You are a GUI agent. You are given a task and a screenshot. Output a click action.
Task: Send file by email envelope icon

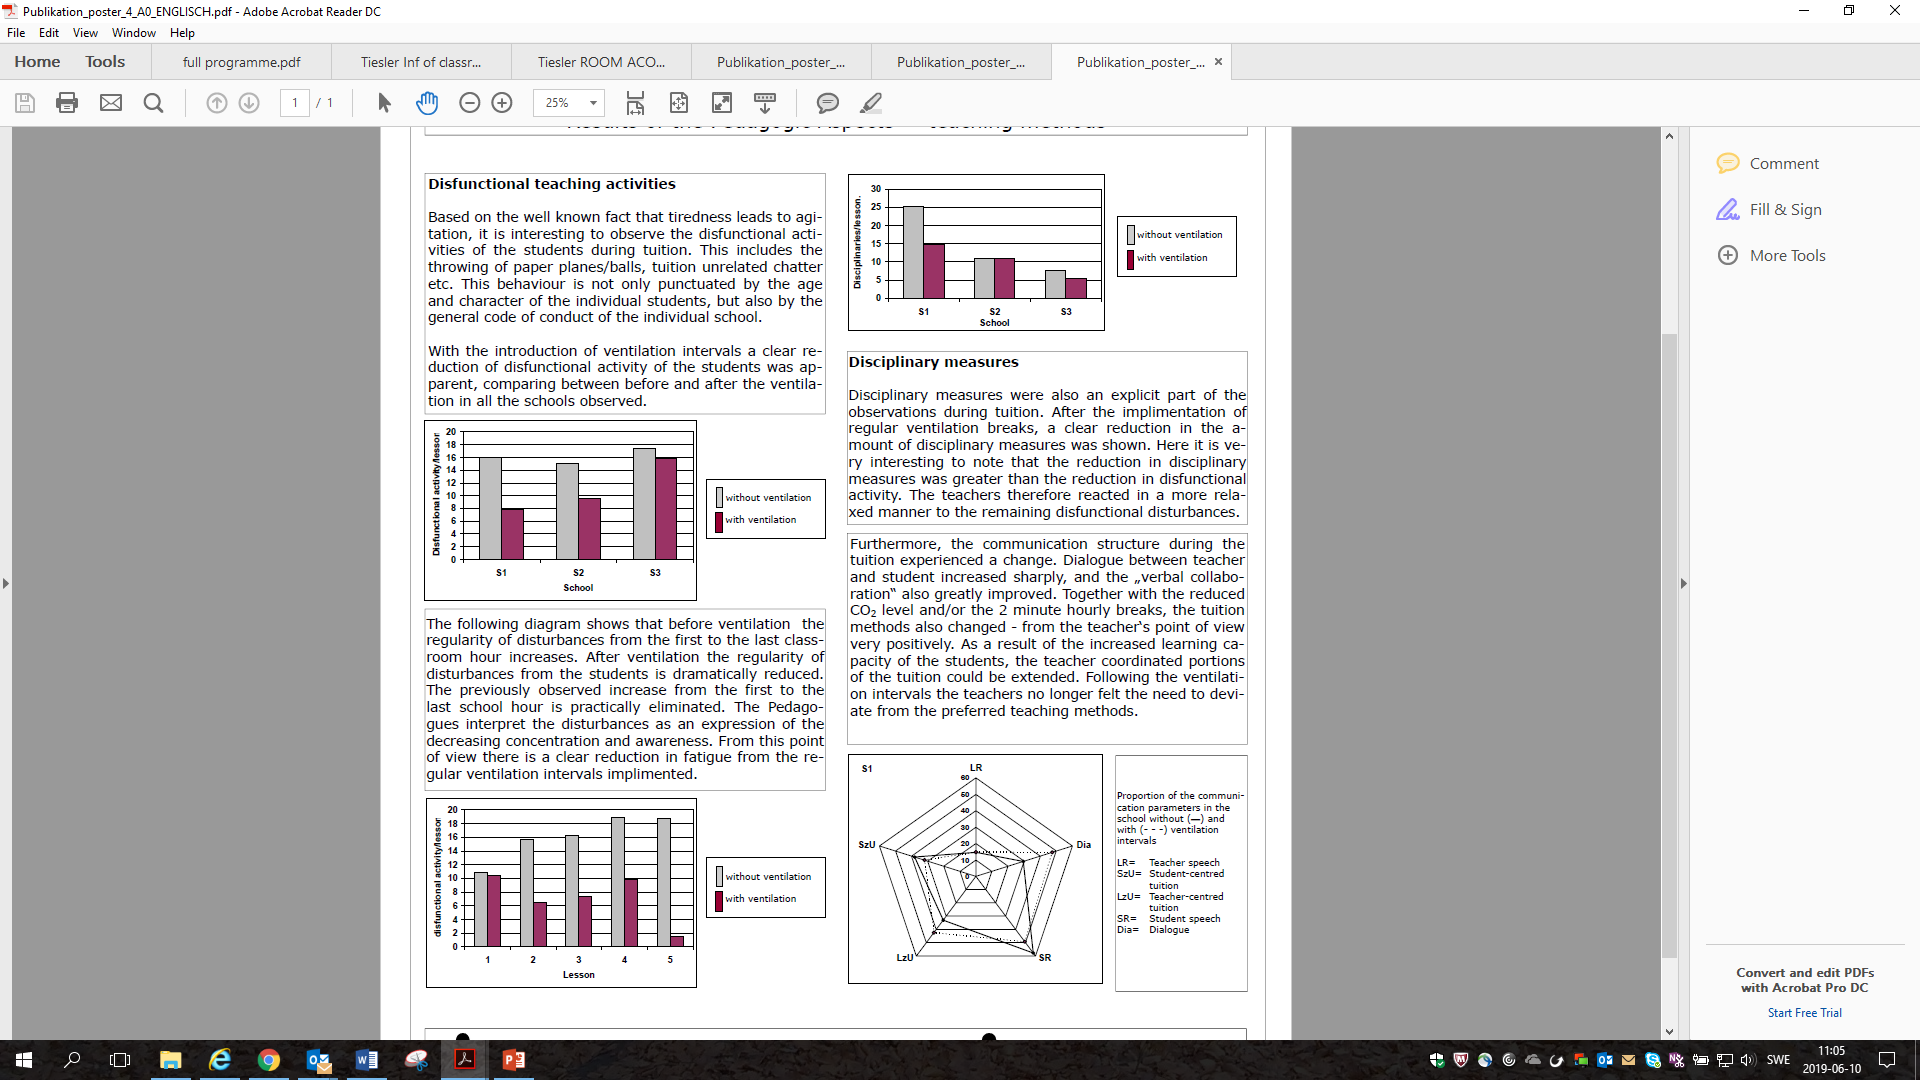pyautogui.click(x=111, y=103)
